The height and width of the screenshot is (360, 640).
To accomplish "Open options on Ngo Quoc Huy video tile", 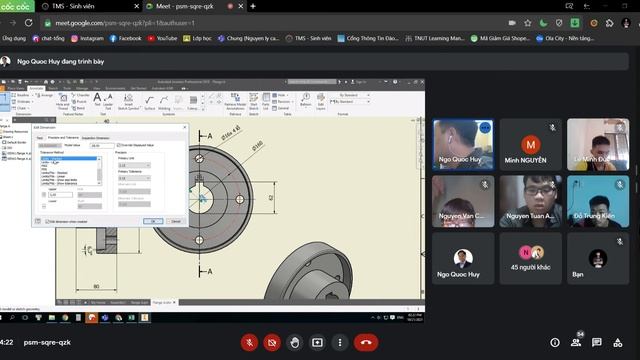I will [x=485, y=128].
